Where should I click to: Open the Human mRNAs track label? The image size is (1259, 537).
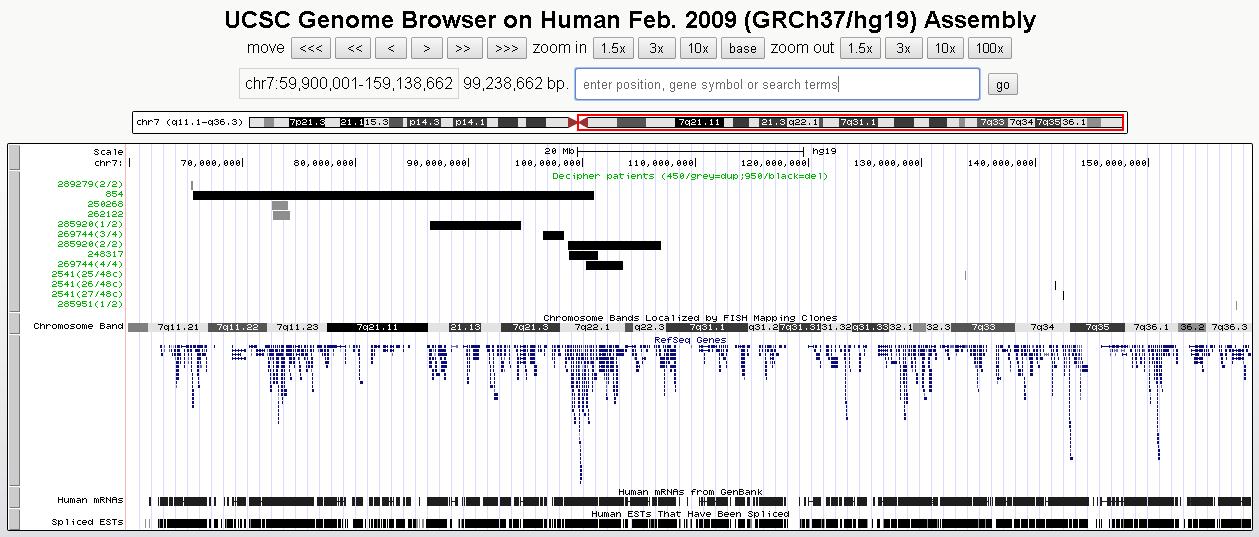91,500
